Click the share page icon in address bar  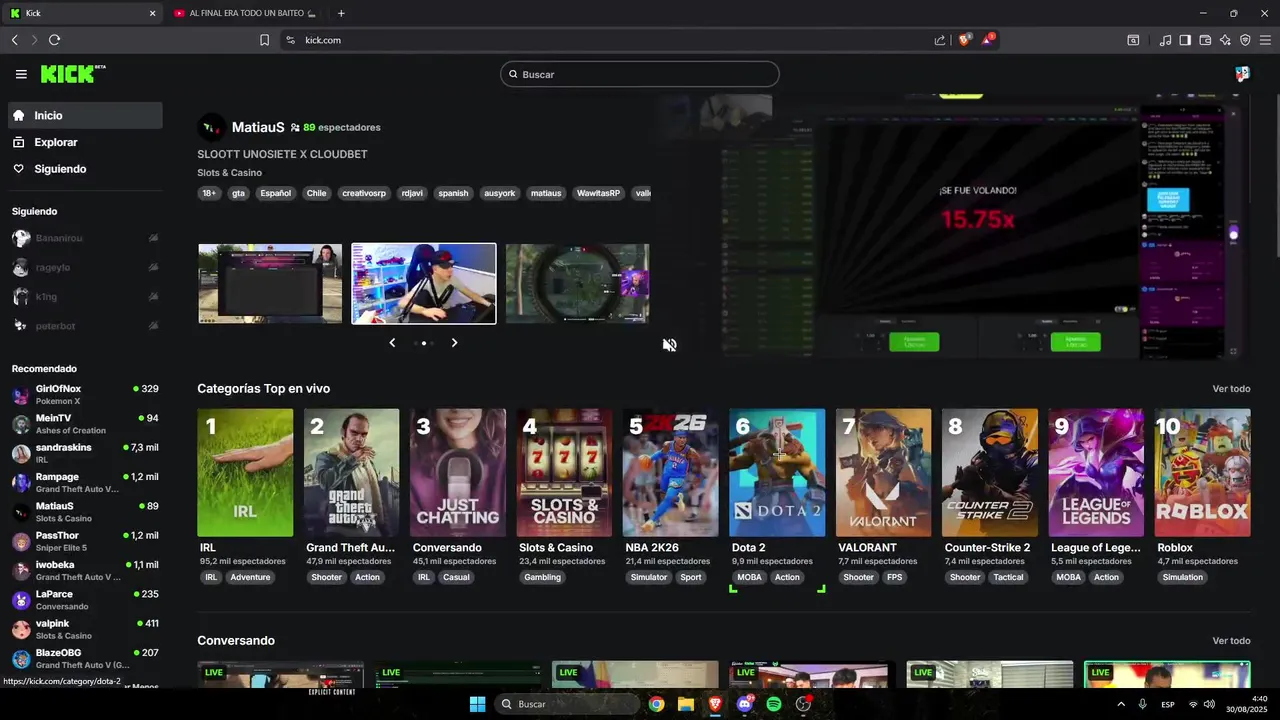coord(940,40)
